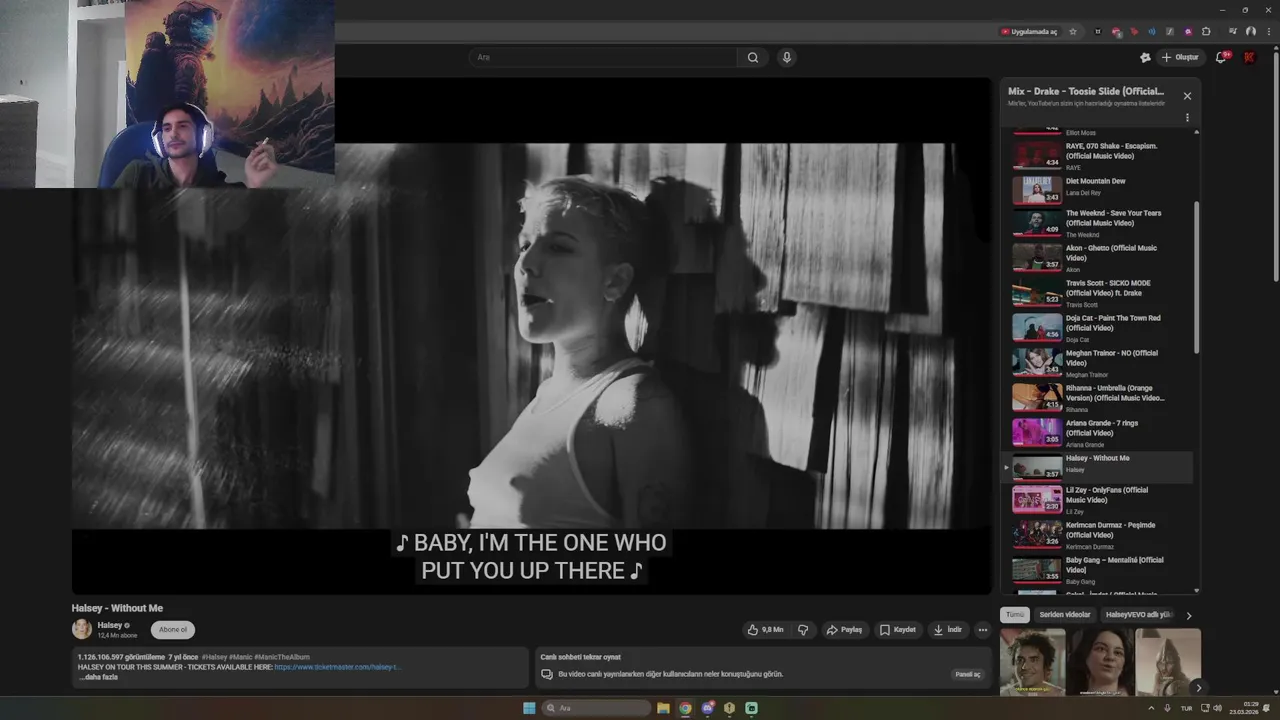1280x720 pixels.
Task: Click Halsey channel avatar
Action: tap(81, 629)
